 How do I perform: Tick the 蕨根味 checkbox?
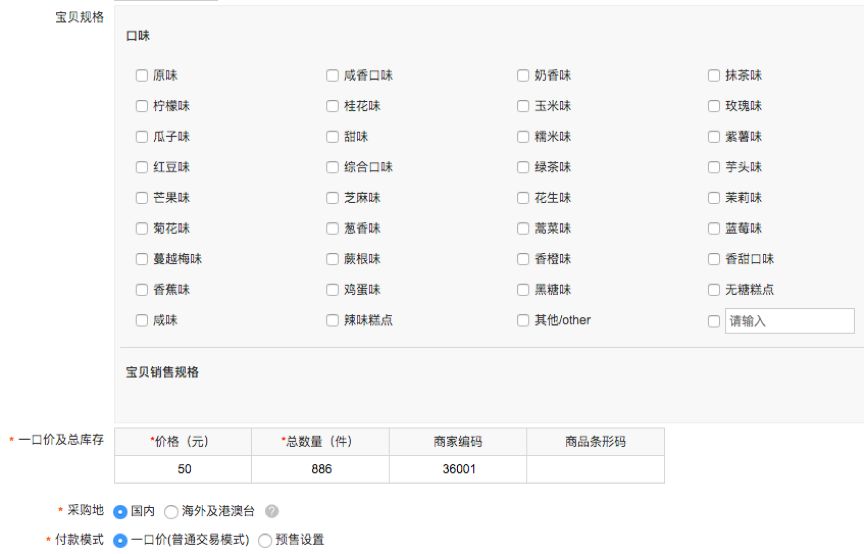(x=332, y=259)
